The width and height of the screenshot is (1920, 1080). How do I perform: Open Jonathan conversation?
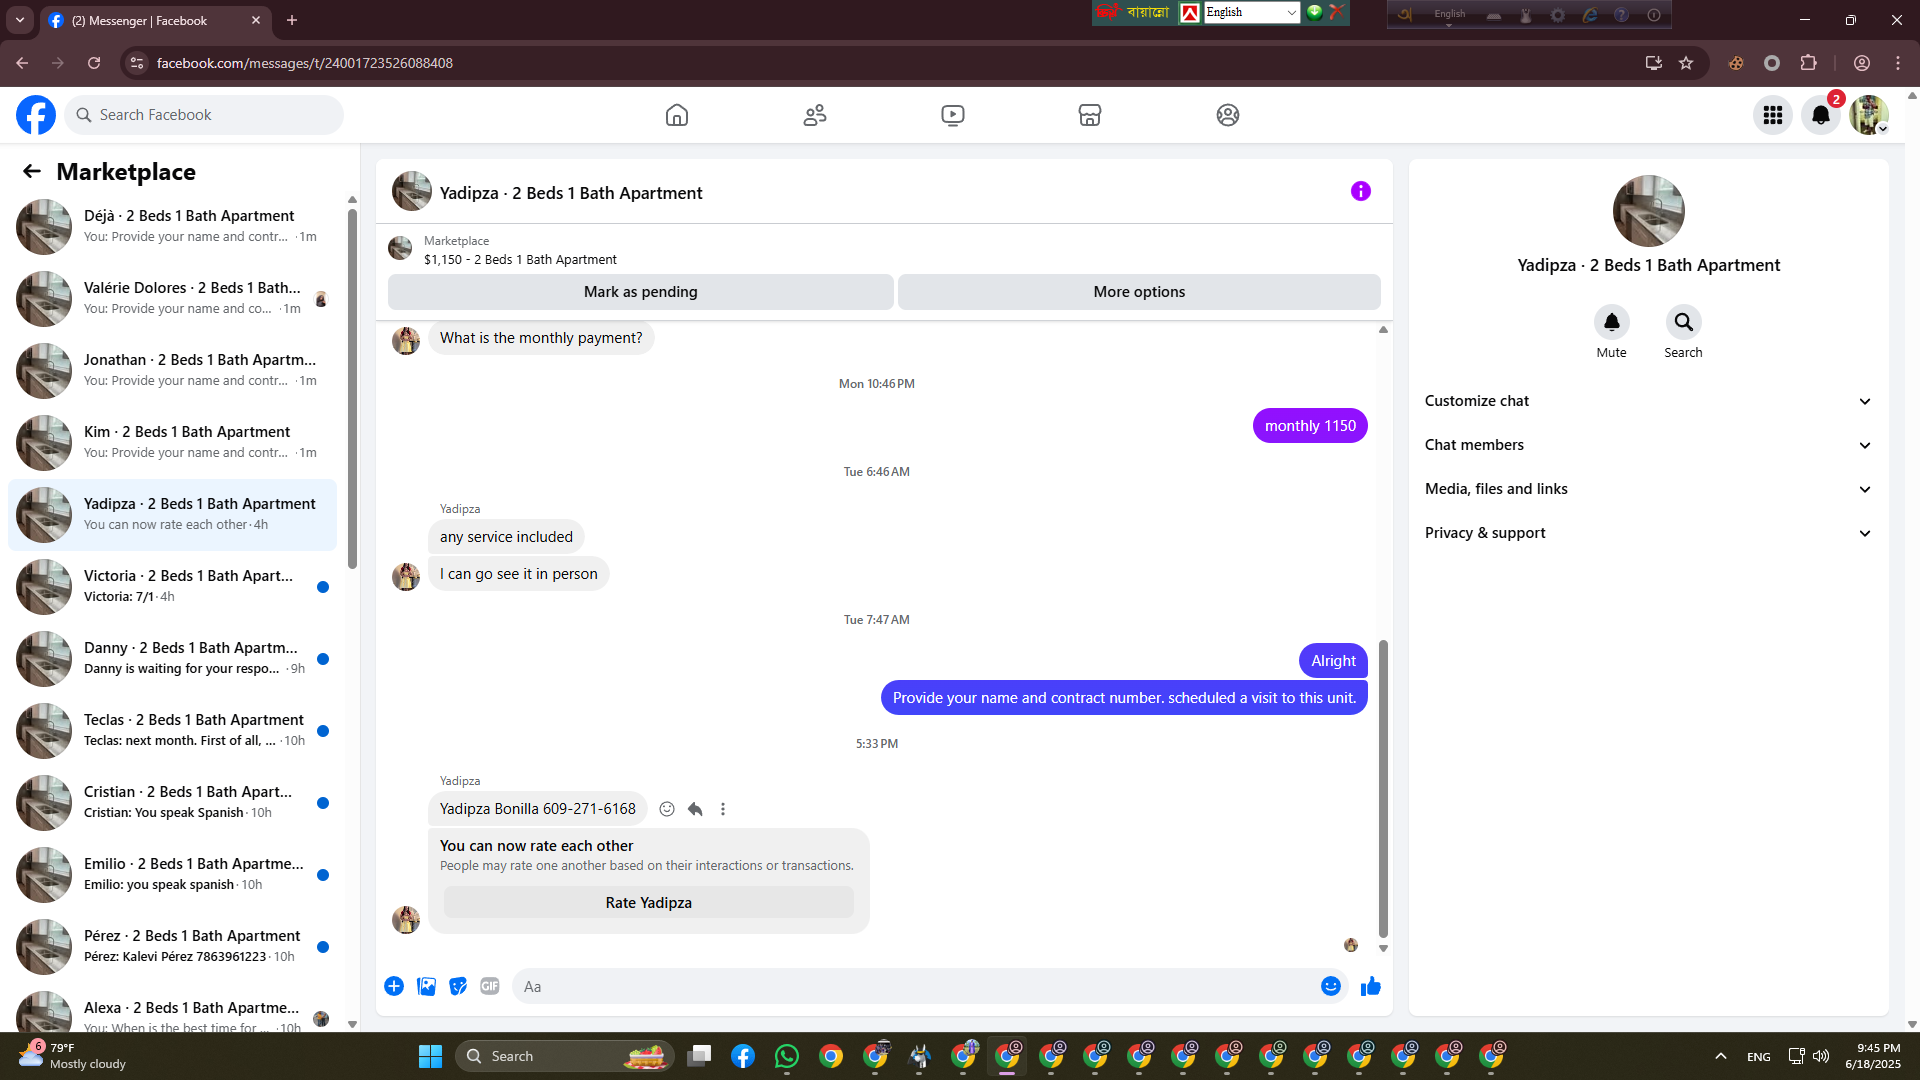click(x=172, y=370)
